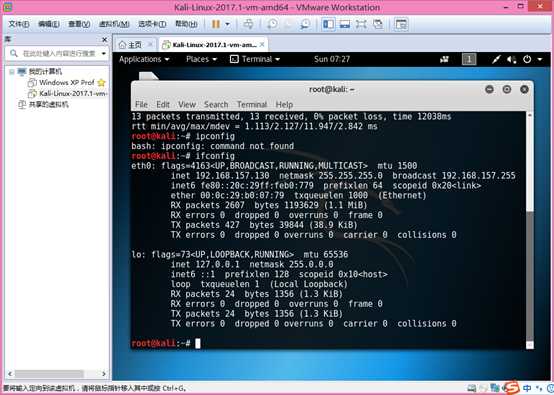This screenshot has height=395, width=554.
Task: Click the take snapshot clock icon
Action: pos(272,24)
